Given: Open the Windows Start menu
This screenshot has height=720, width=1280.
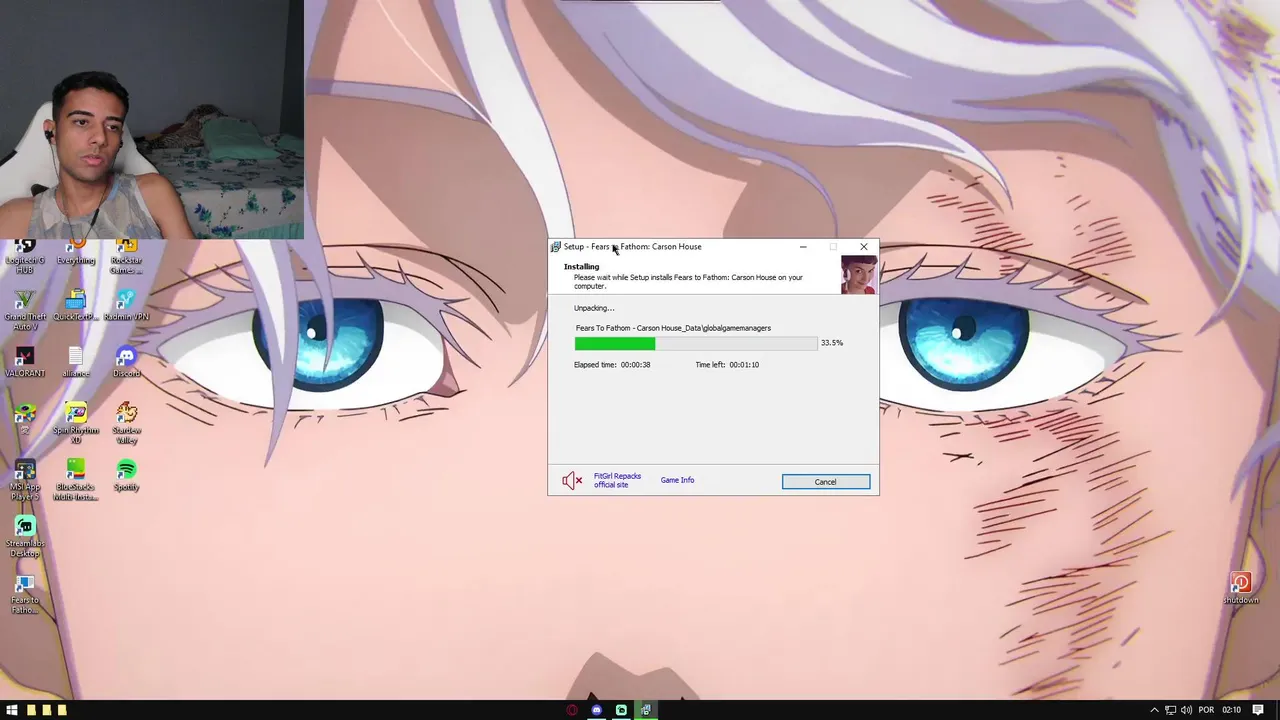Looking at the screenshot, I should pos(12,710).
